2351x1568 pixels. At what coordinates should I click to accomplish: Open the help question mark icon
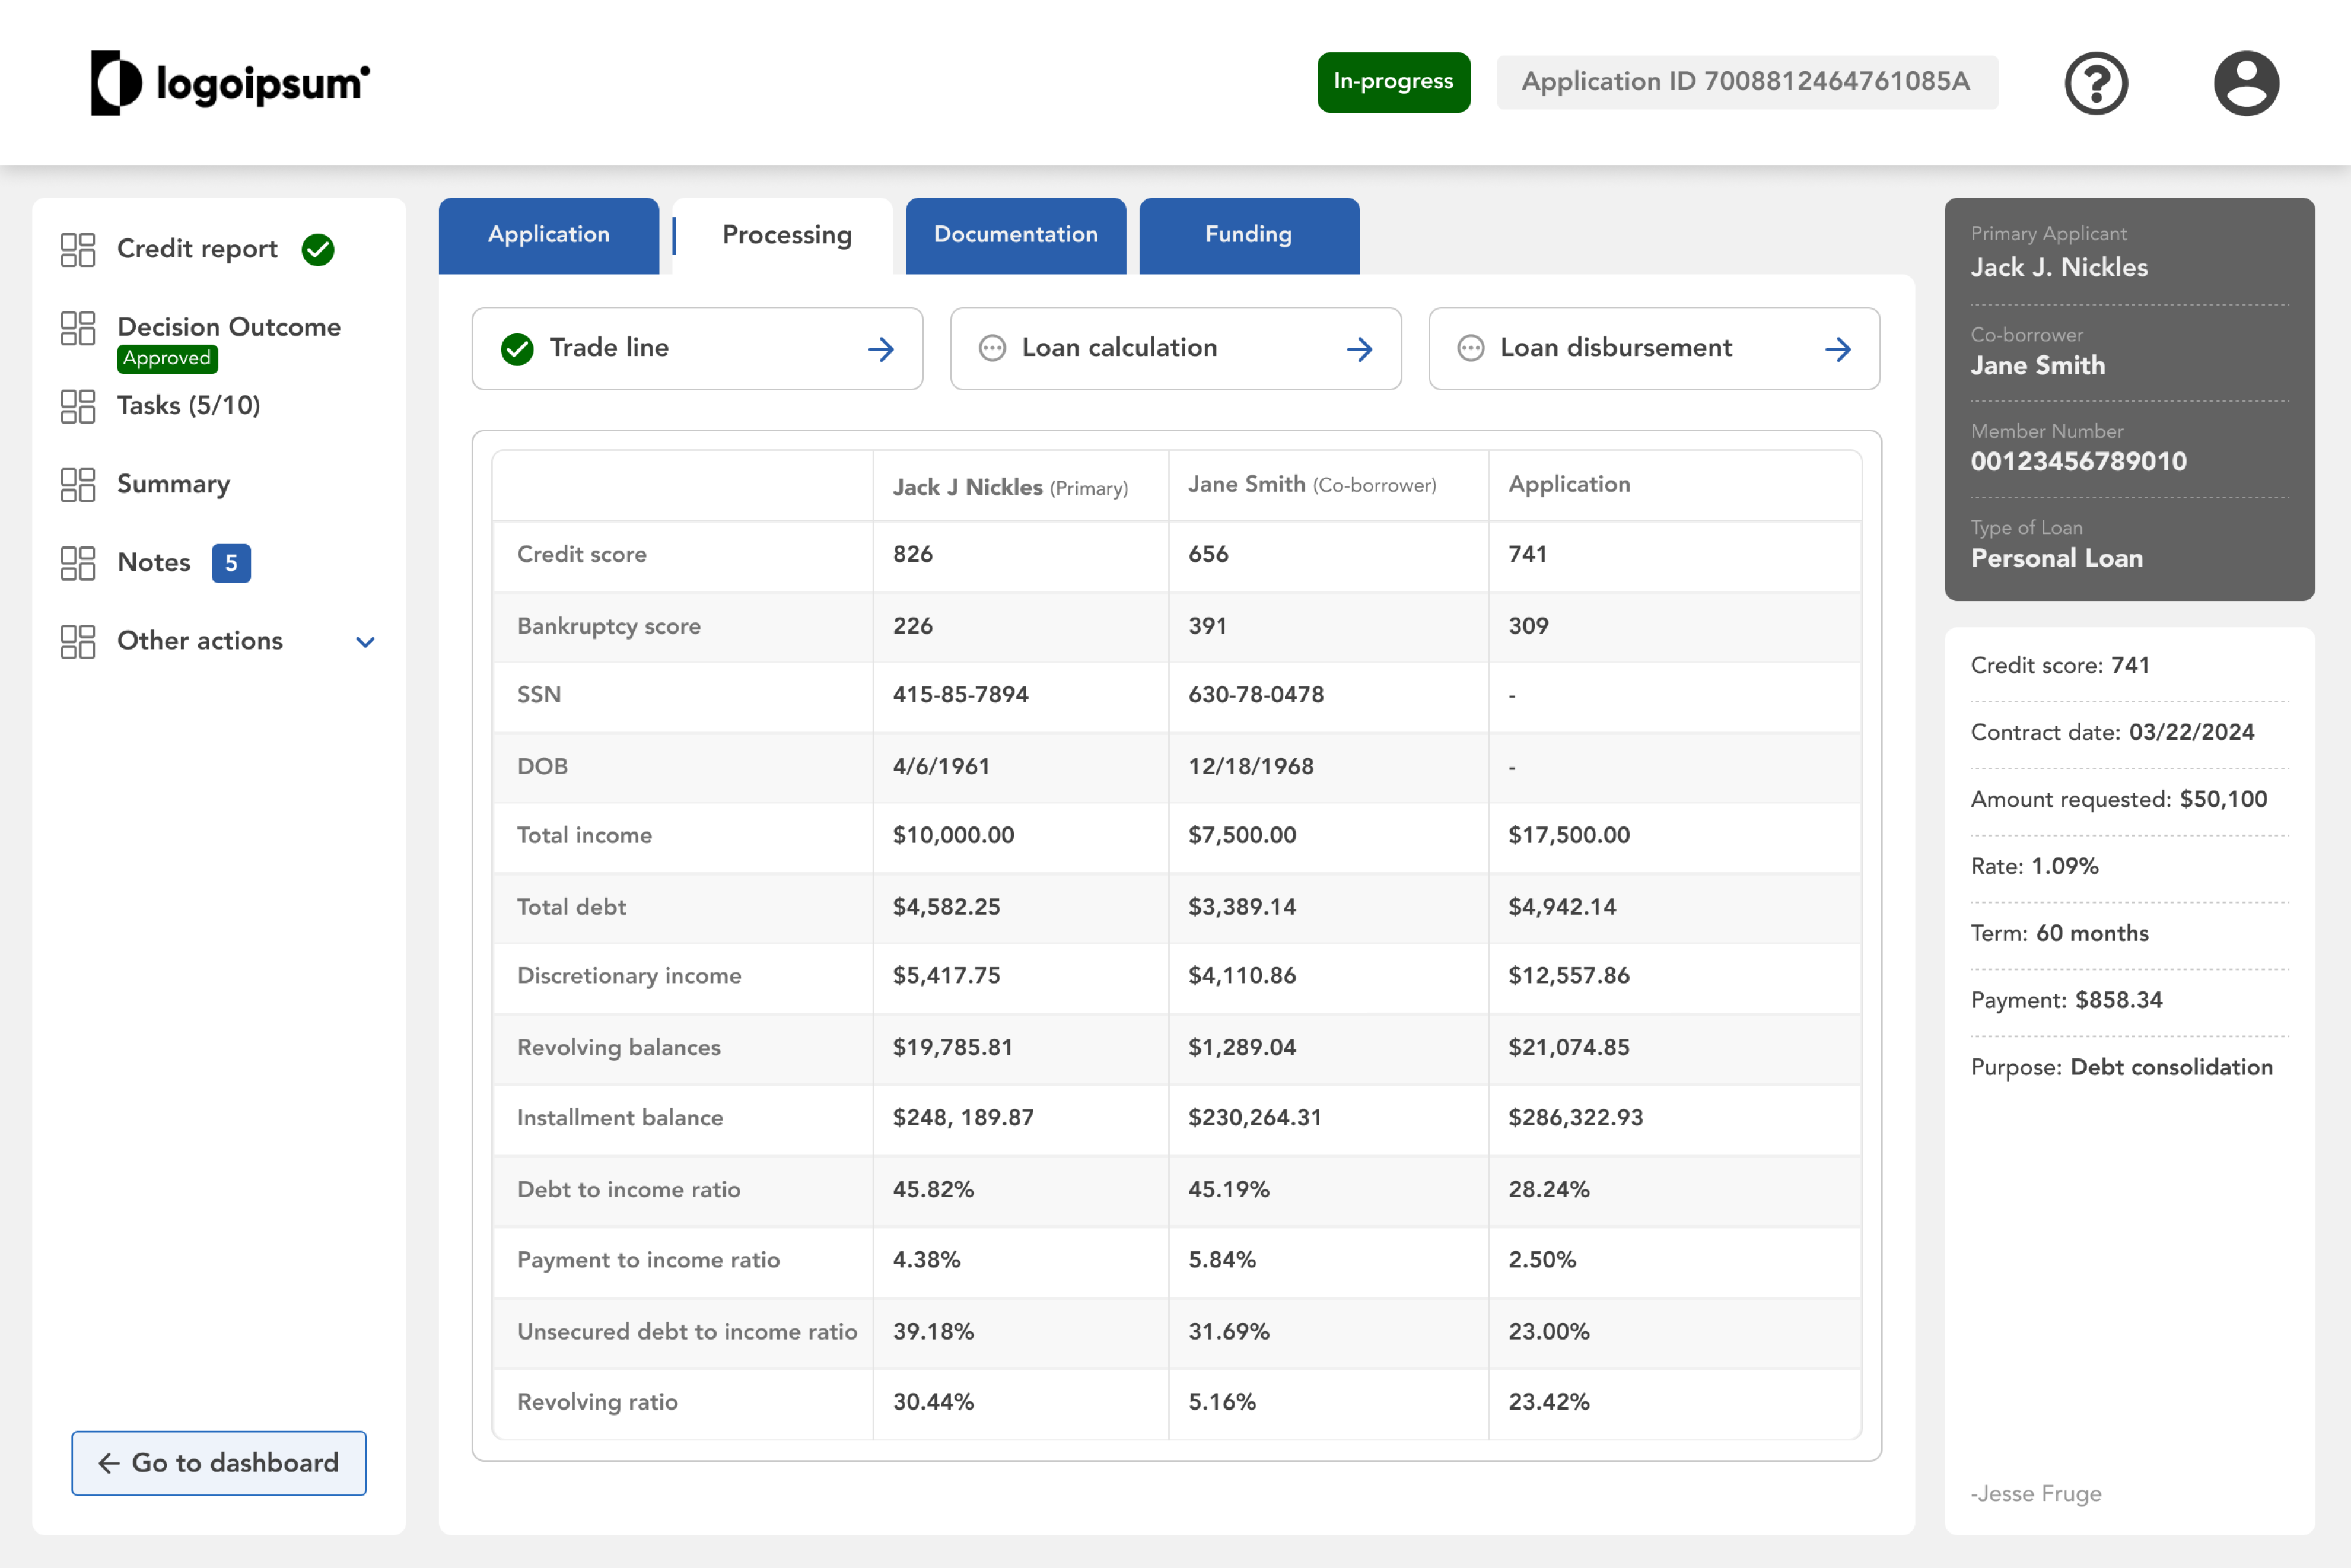(x=2095, y=83)
